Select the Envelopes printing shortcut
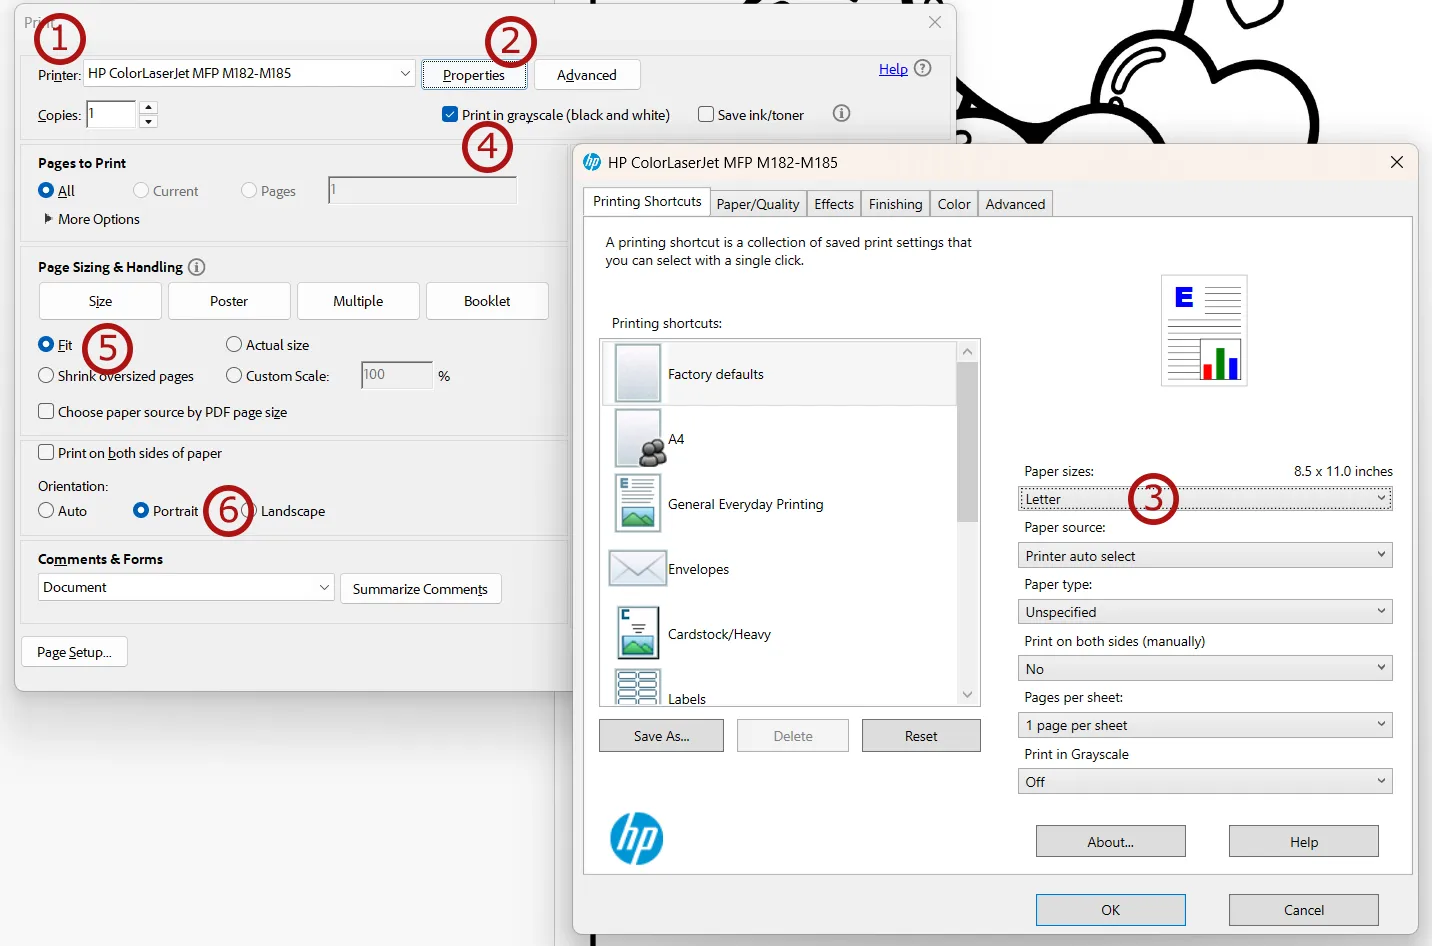The width and height of the screenshot is (1432, 946). [698, 568]
